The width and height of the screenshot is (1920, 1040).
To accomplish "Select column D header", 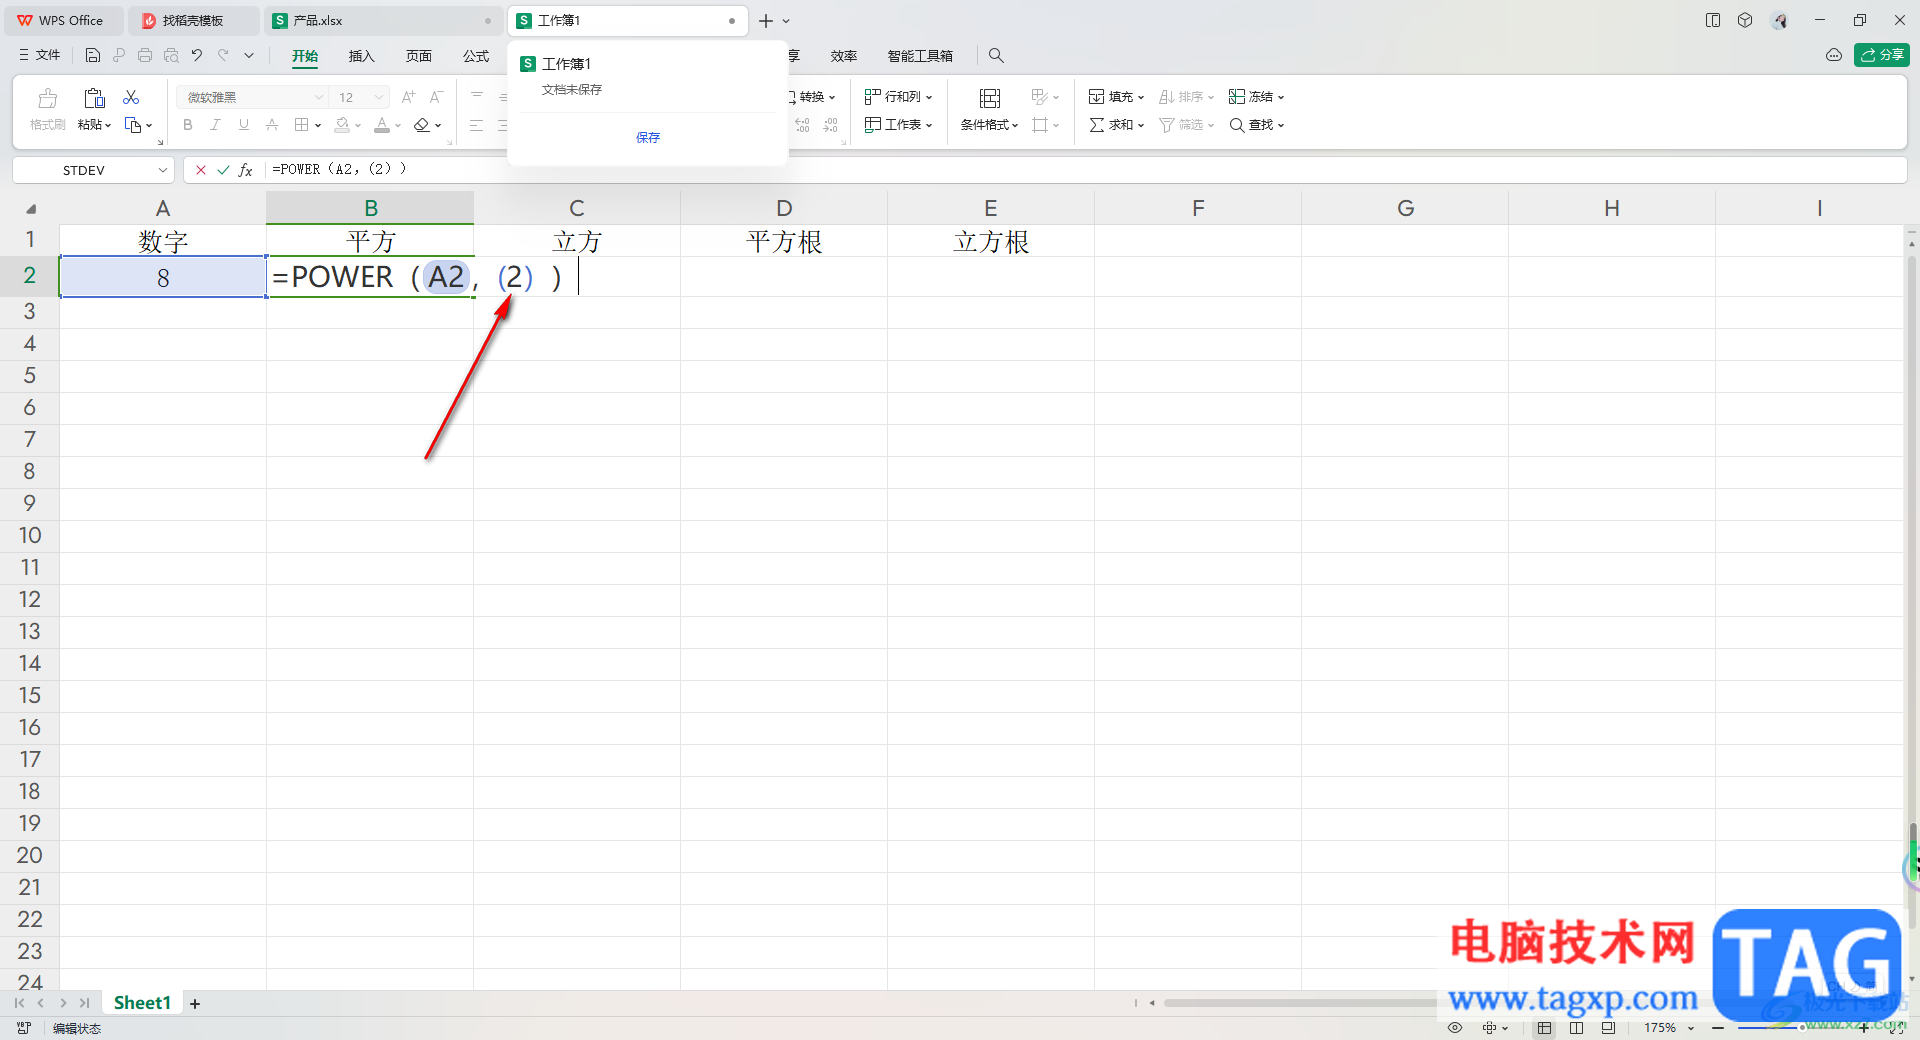I will point(784,208).
